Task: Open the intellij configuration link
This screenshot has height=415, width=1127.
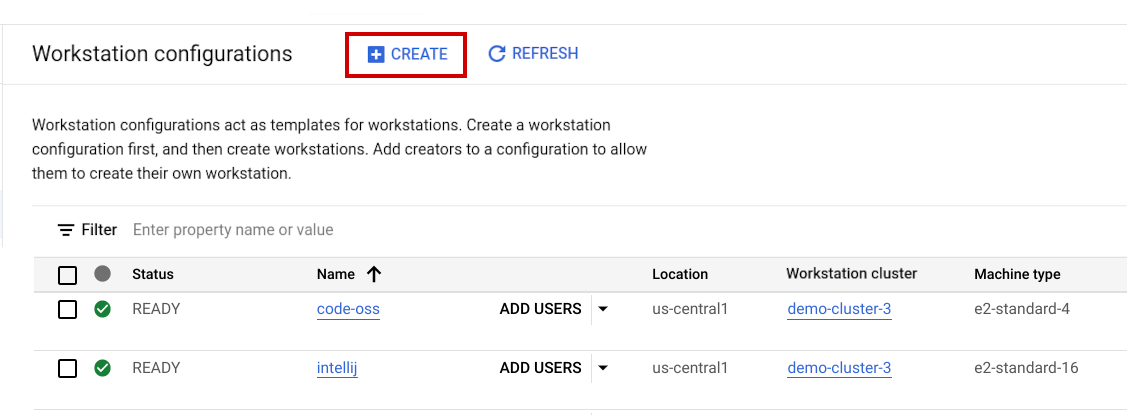Action: pos(337,368)
